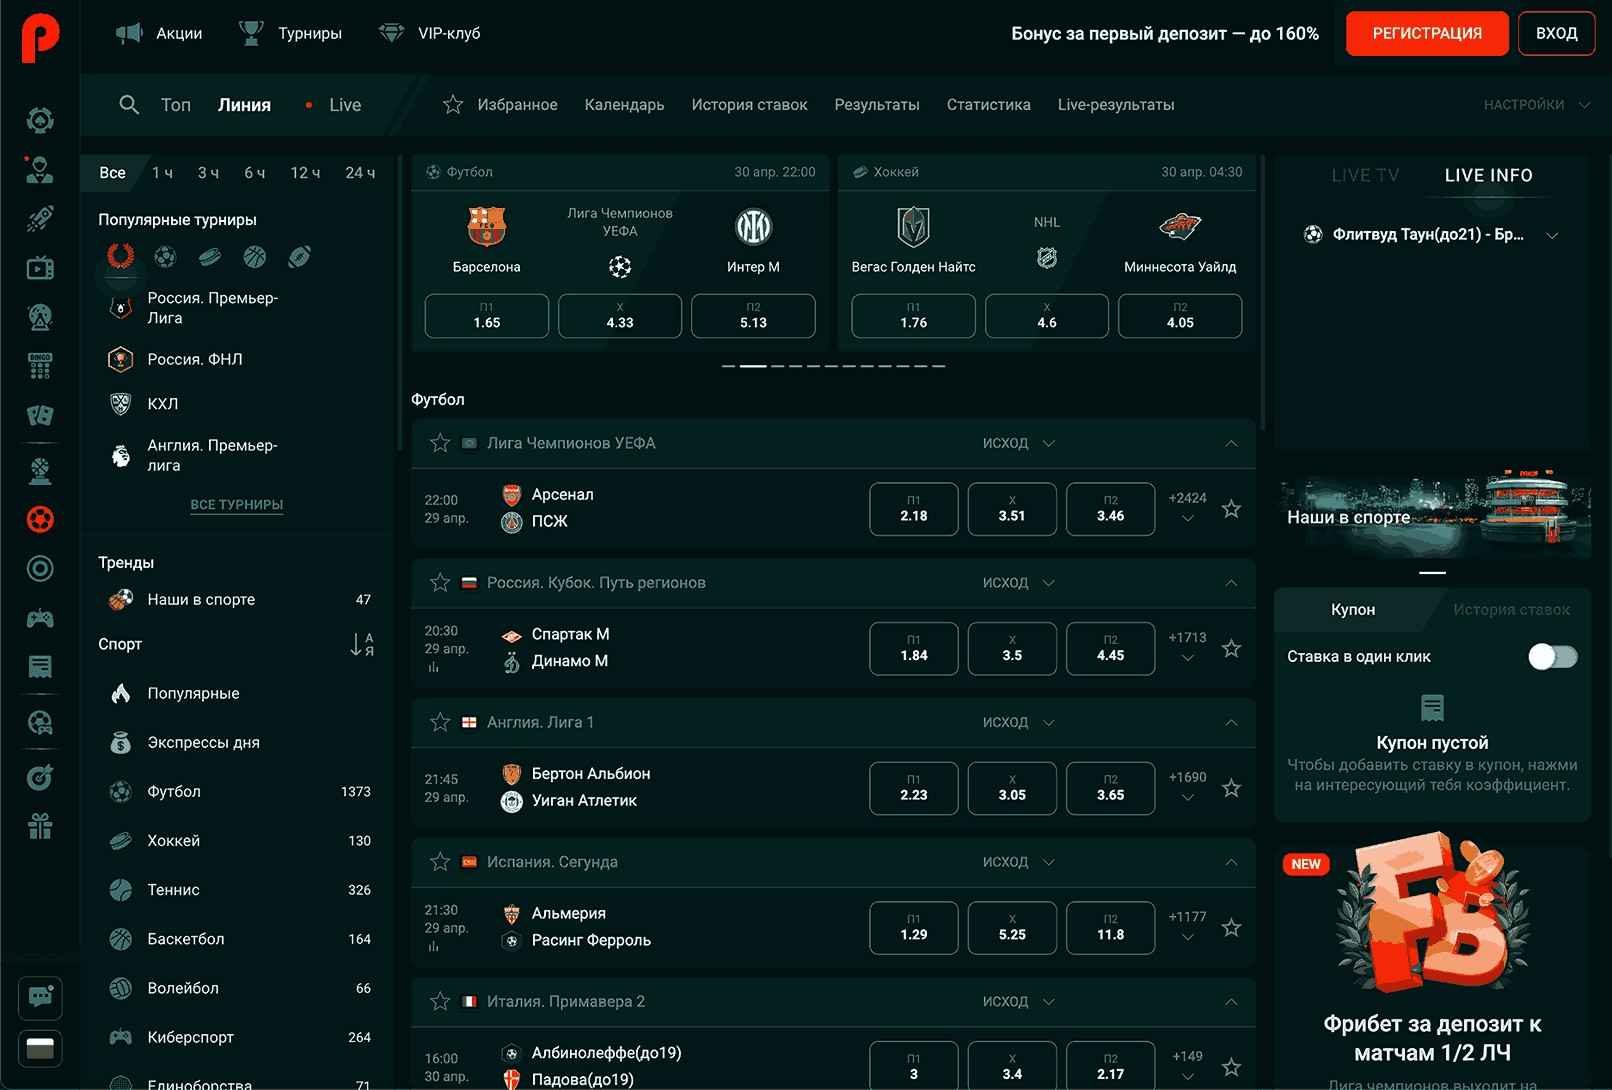Open the red football icon in left sidebar
The image size is (1612, 1090).
point(40,519)
